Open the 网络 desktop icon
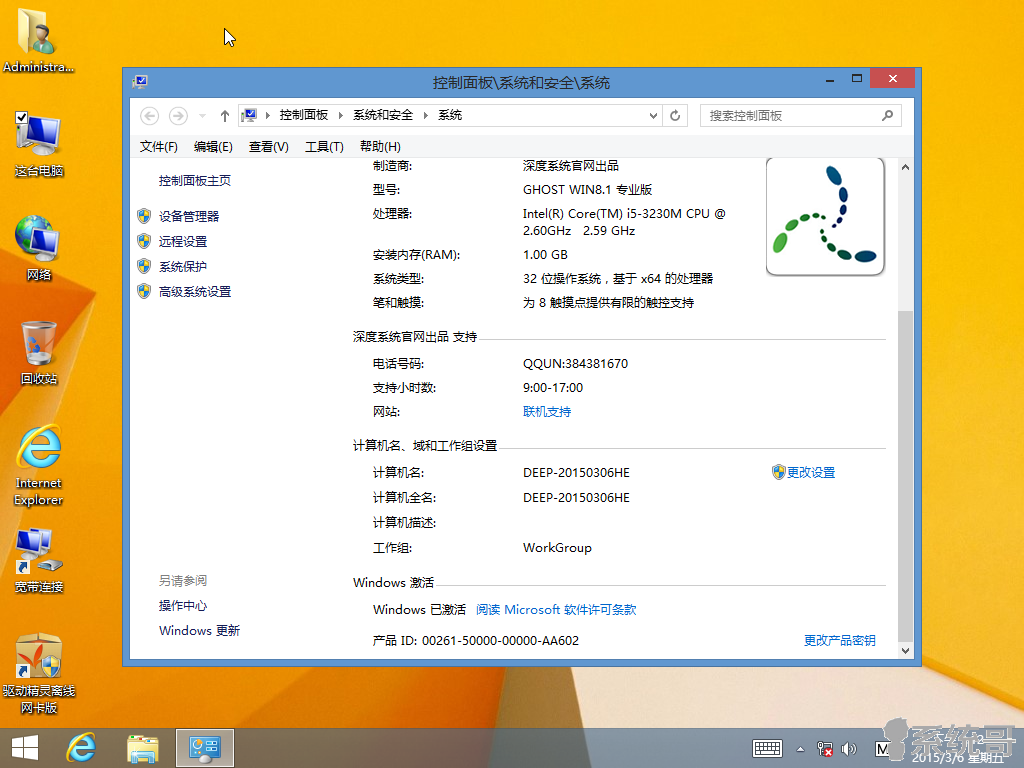The width and height of the screenshot is (1024, 768). (39, 248)
